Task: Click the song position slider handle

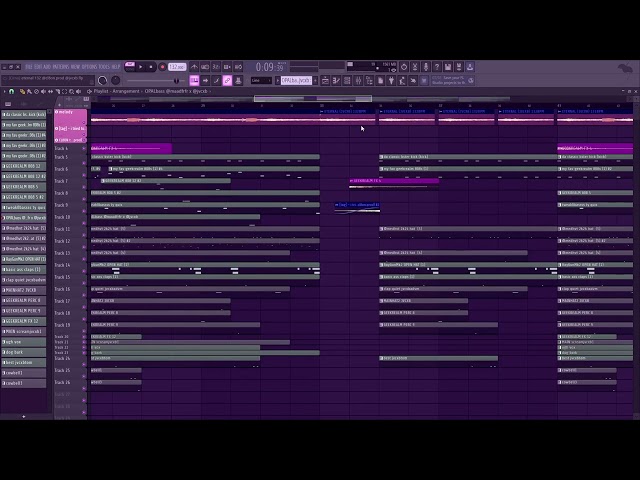Action: 176,80
